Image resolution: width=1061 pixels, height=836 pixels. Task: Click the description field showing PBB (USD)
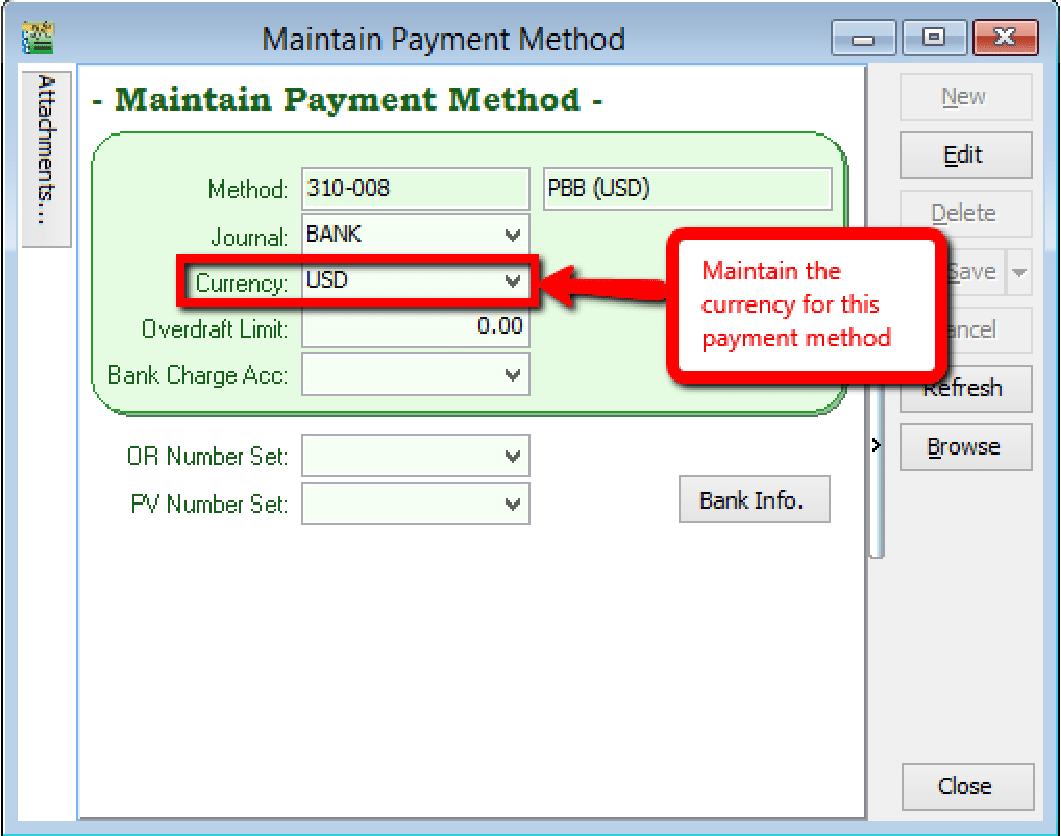[687, 189]
